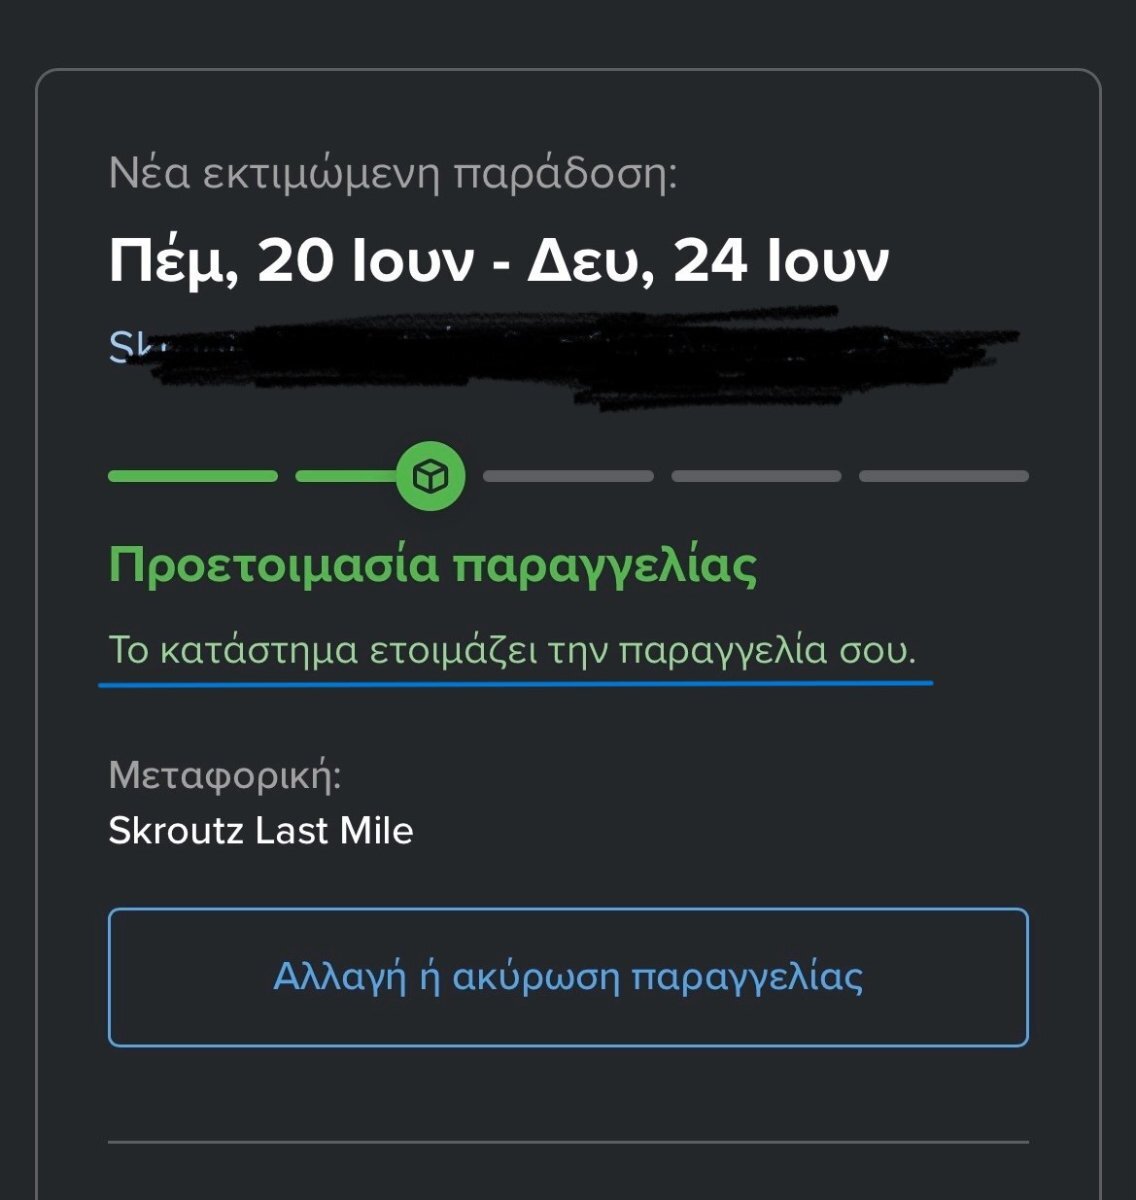
Task: Tap the word ακύρωση inside the outlined button
Action: click(x=536, y=977)
